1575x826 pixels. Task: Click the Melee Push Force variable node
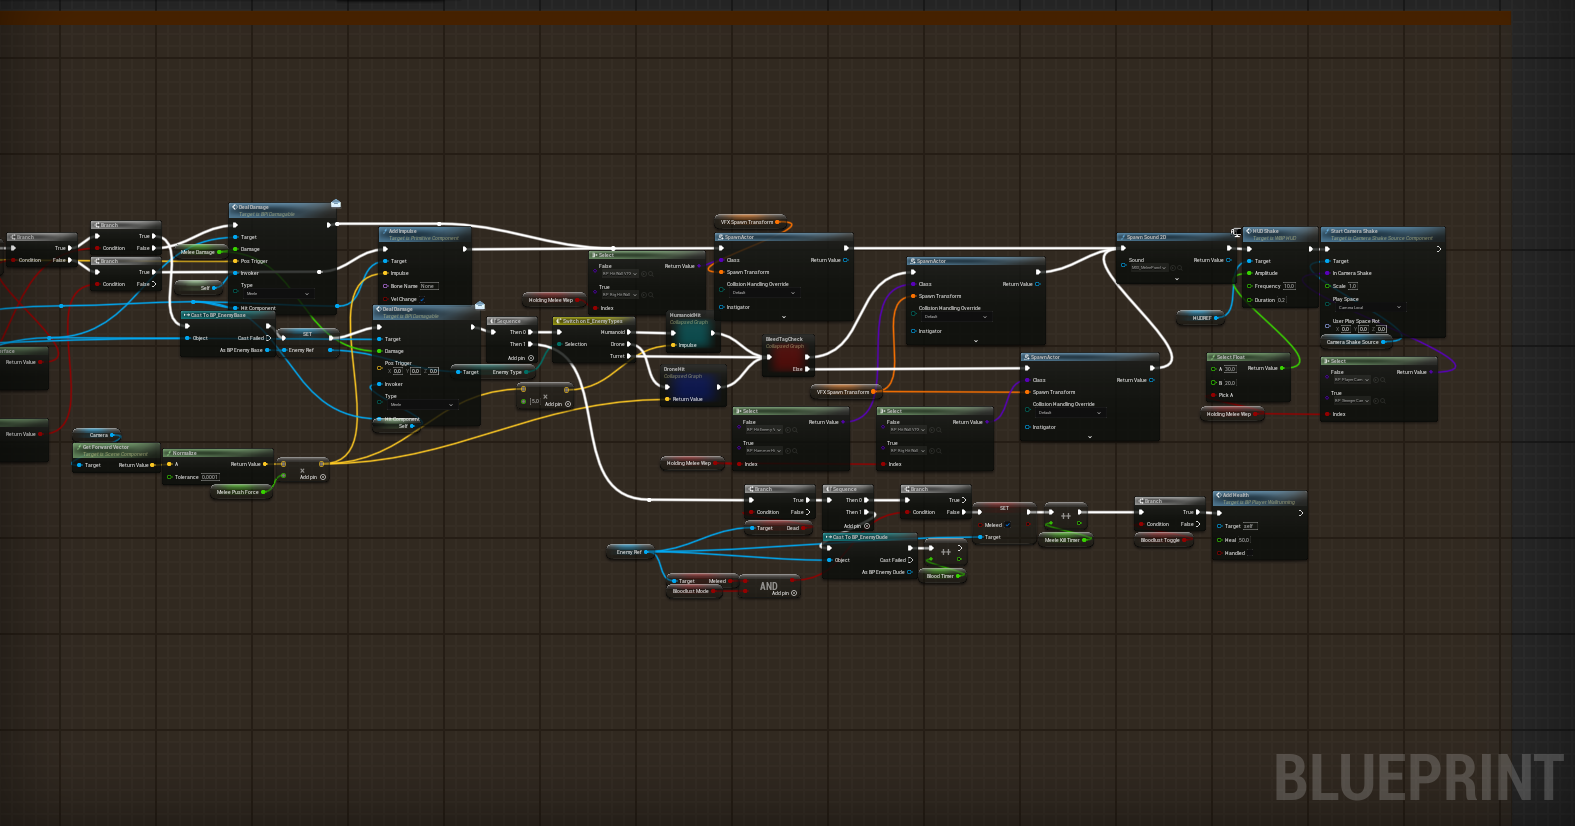point(238,492)
